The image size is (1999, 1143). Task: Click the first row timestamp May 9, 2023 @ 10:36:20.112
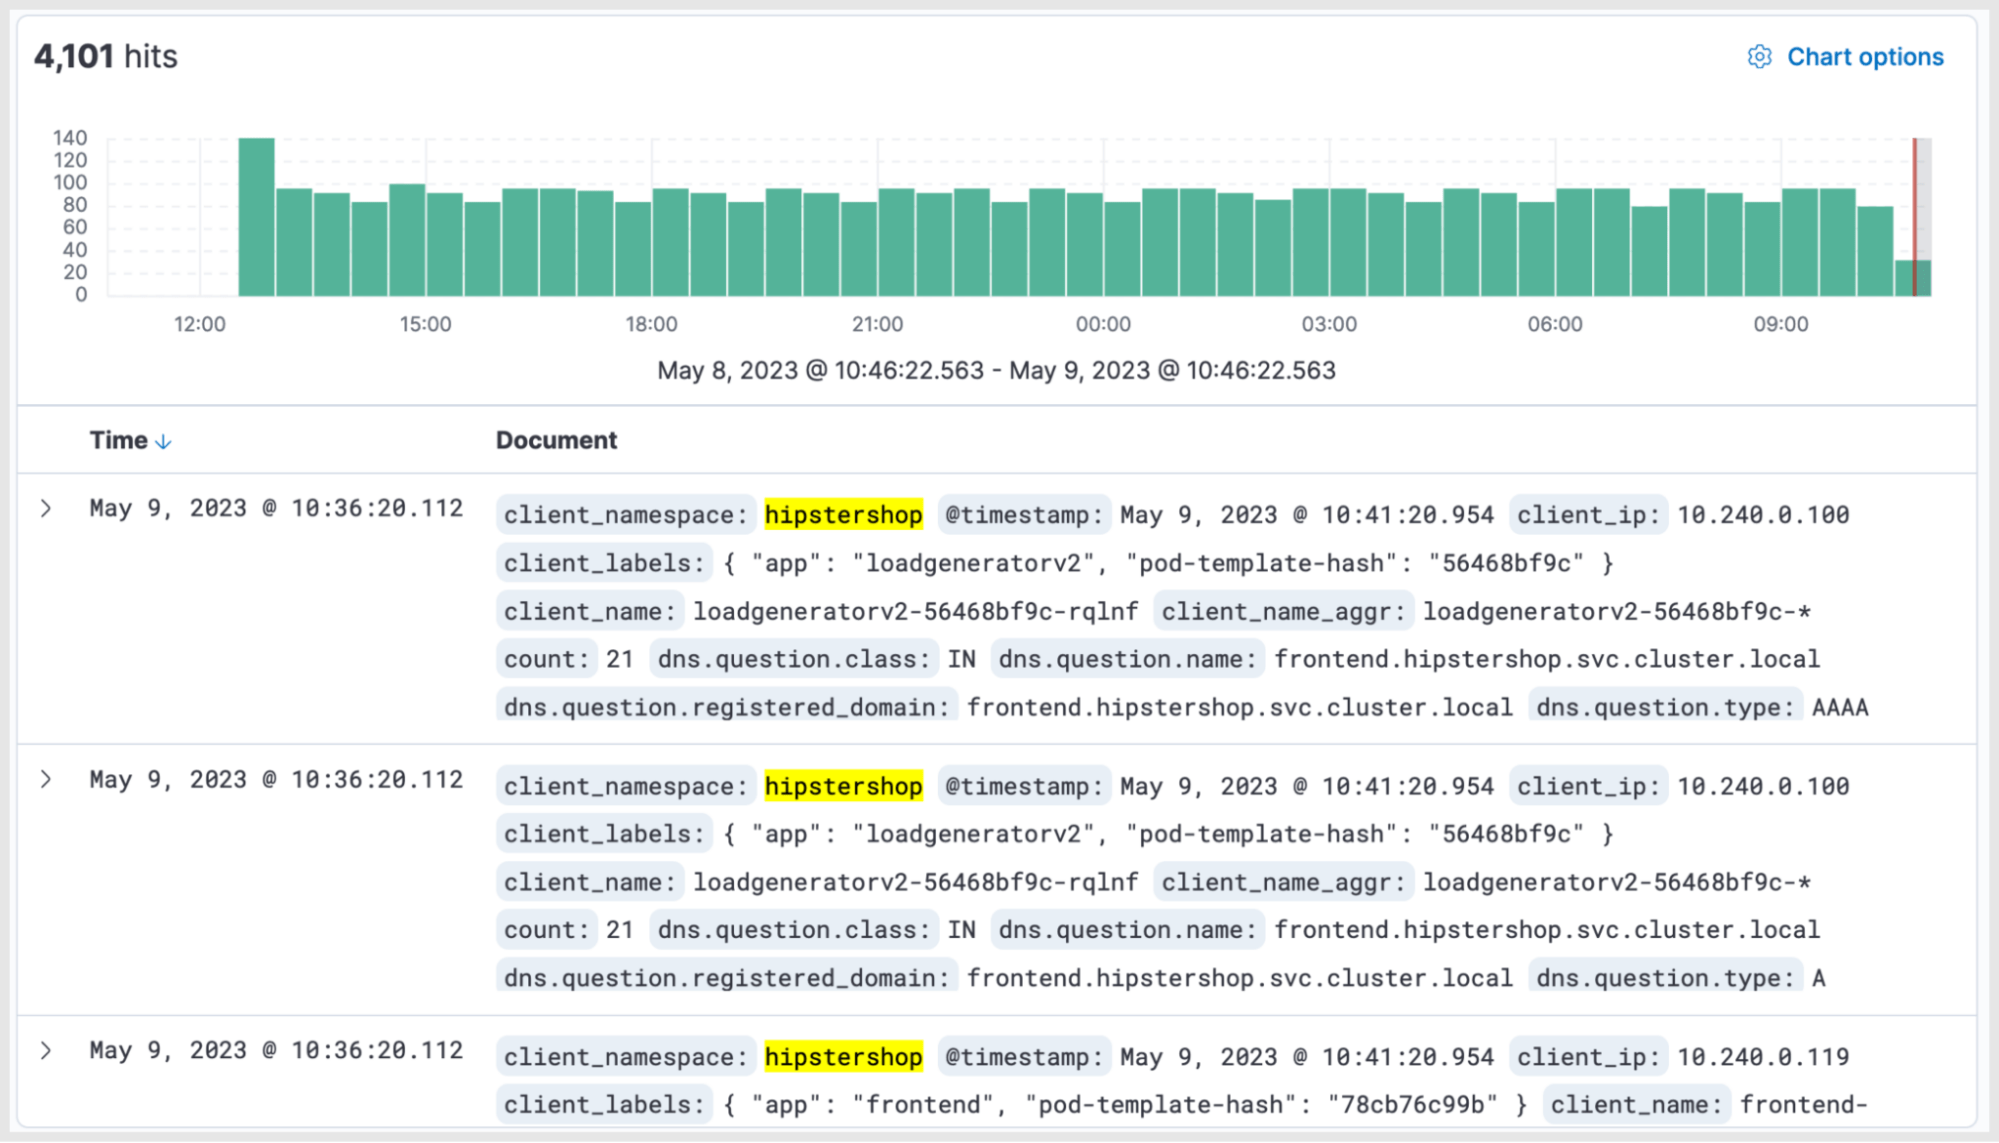point(276,508)
